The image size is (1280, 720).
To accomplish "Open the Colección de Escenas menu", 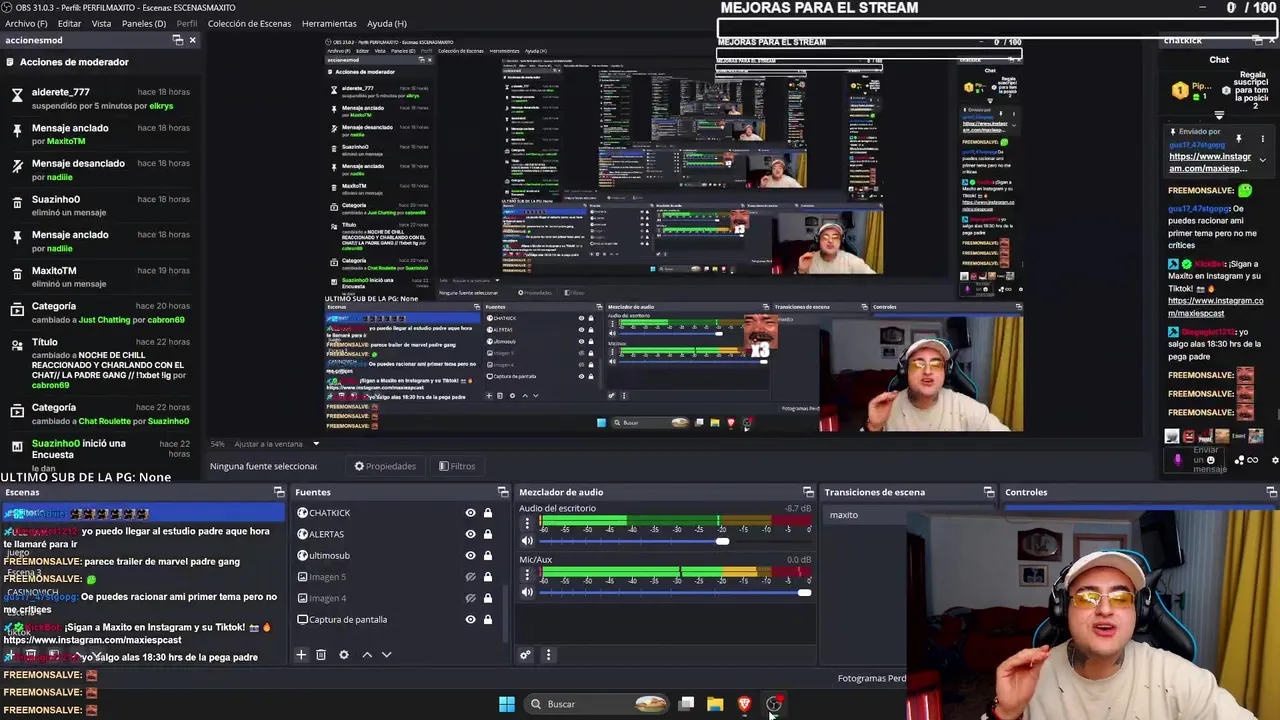I will pos(250,23).
